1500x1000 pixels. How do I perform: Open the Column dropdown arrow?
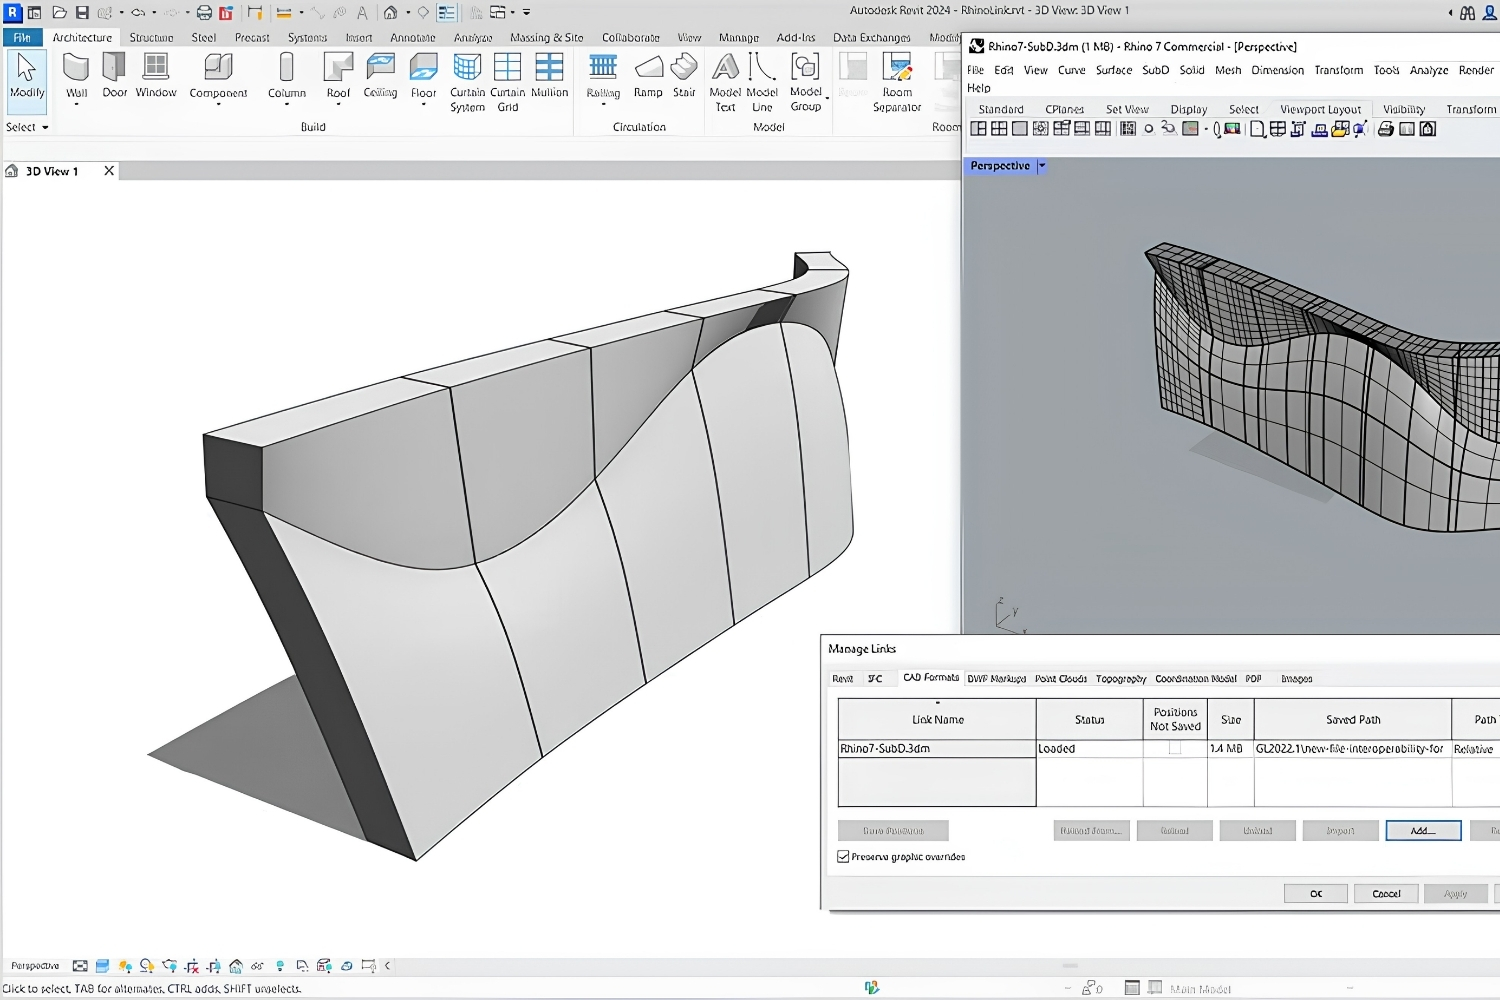coord(287,104)
